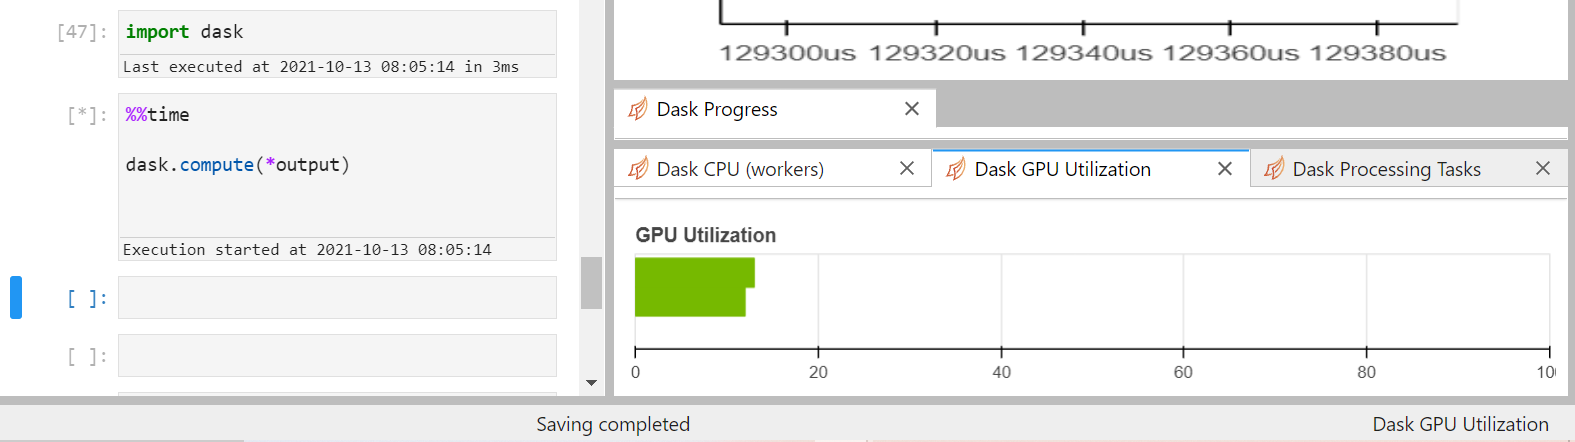1575x442 pixels.
Task: Close the Dask GPU Utilization tab
Action: tap(1225, 169)
